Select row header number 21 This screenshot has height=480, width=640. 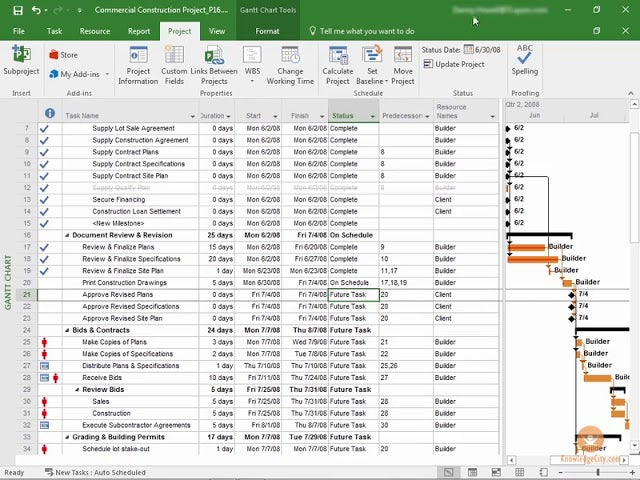27,295
